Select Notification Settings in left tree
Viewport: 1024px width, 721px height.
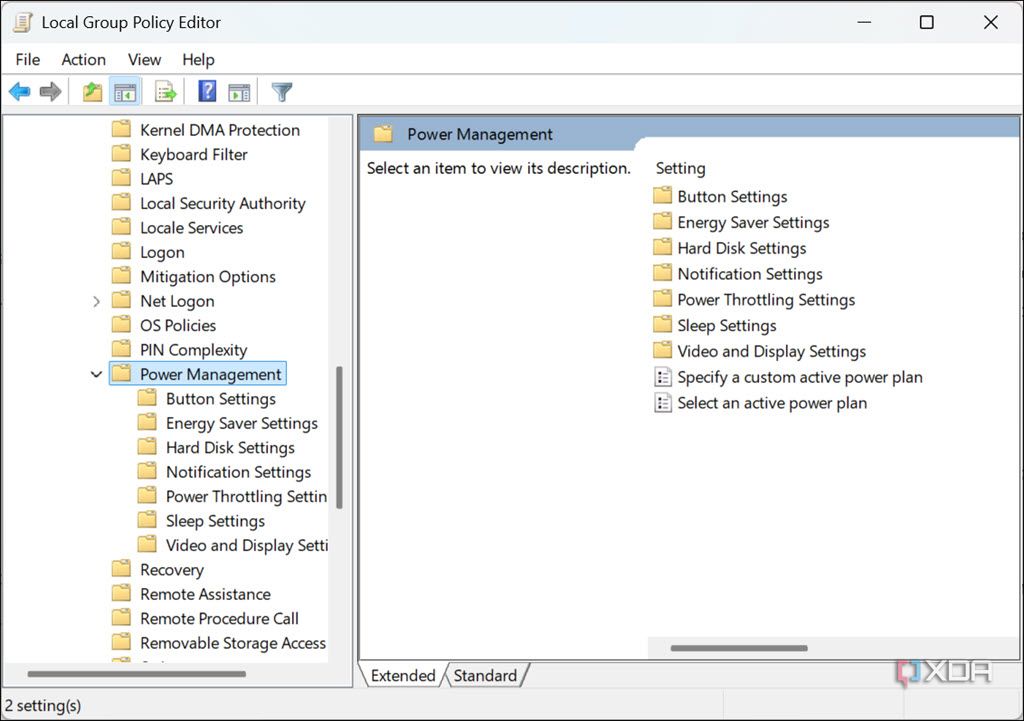(238, 472)
